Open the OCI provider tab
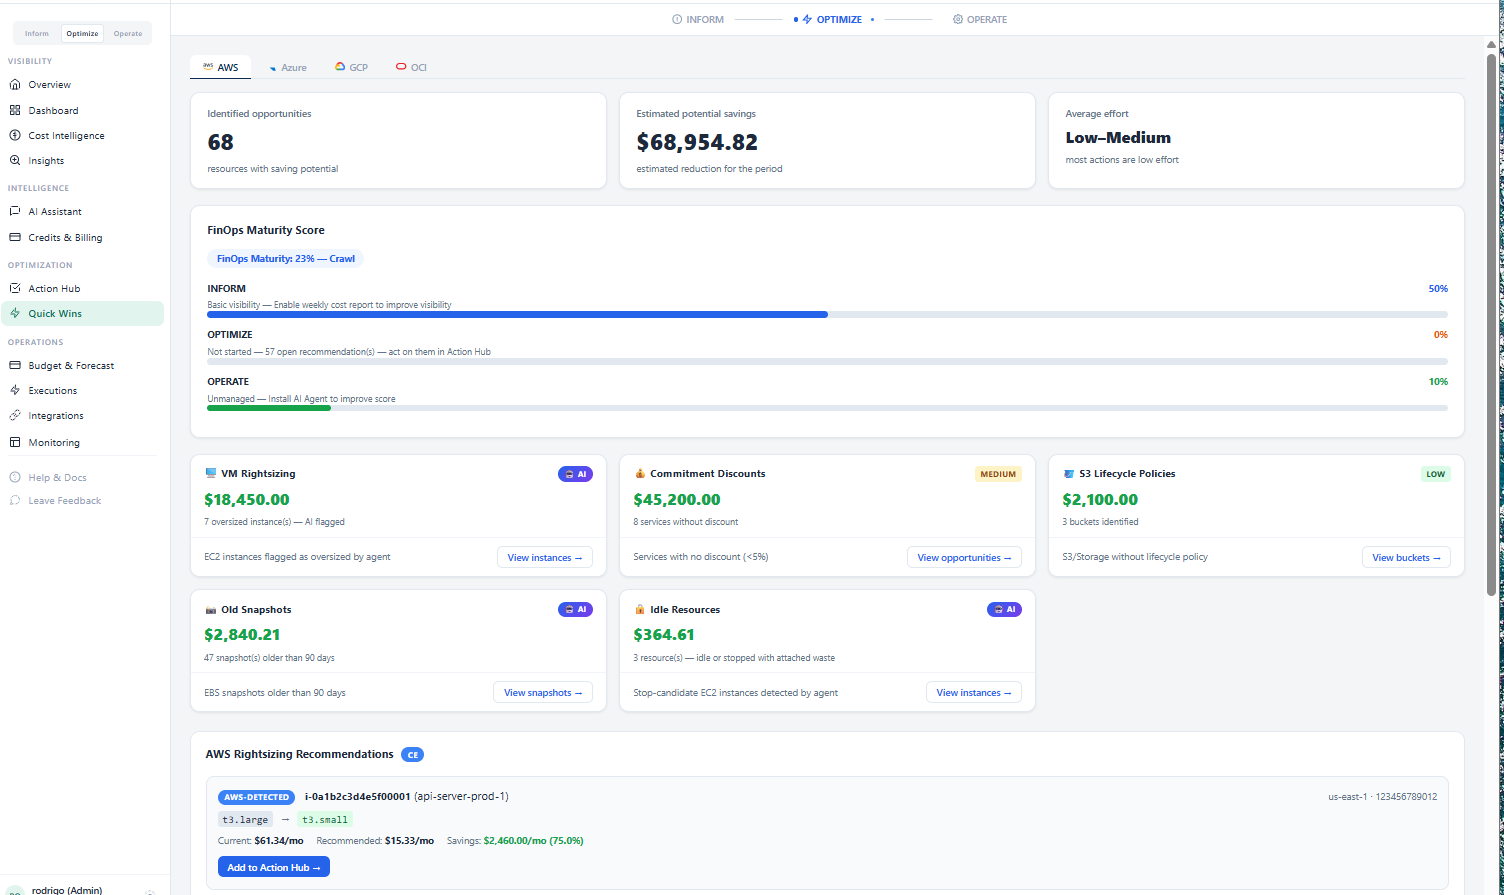This screenshot has width=1504, height=895. (411, 67)
